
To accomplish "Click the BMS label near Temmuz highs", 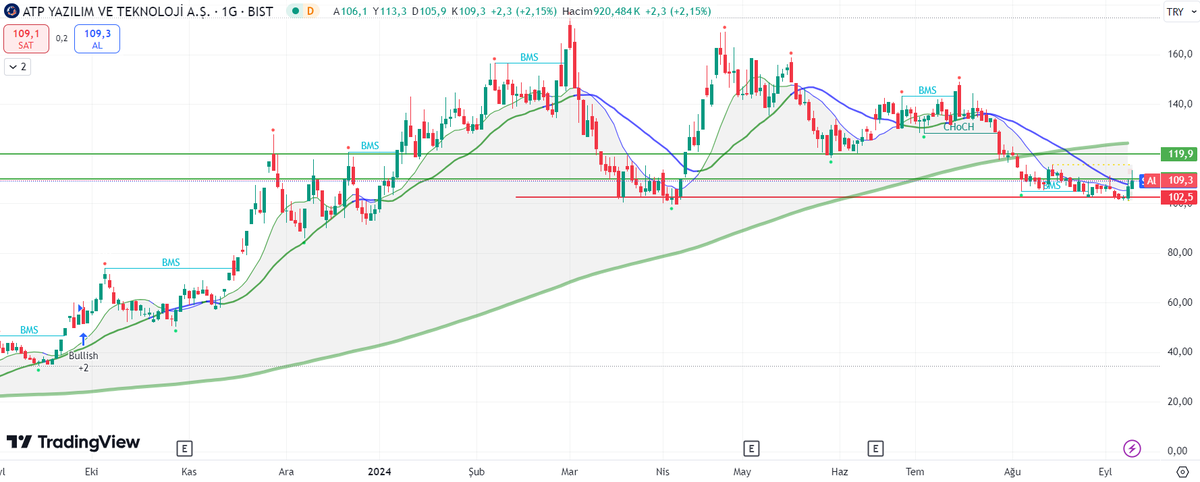I will click(928, 90).
